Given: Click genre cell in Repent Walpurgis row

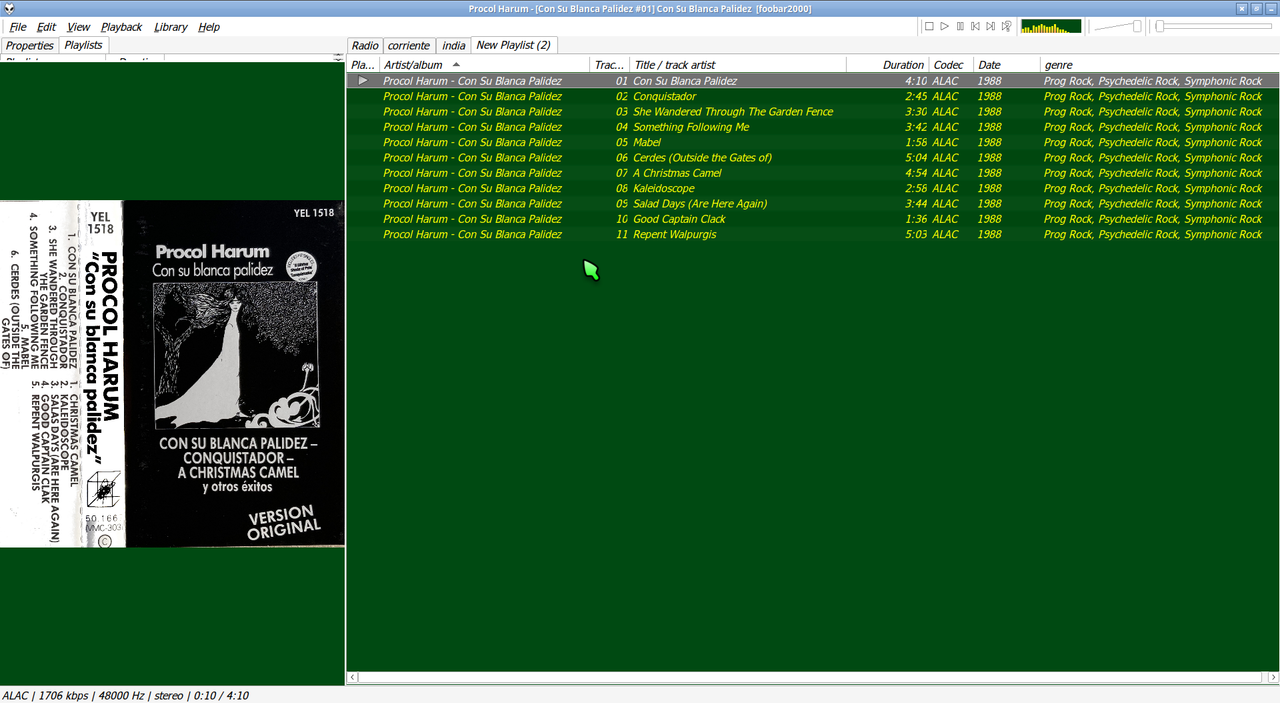Looking at the screenshot, I should pyautogui.click(x=1153, y=234).
